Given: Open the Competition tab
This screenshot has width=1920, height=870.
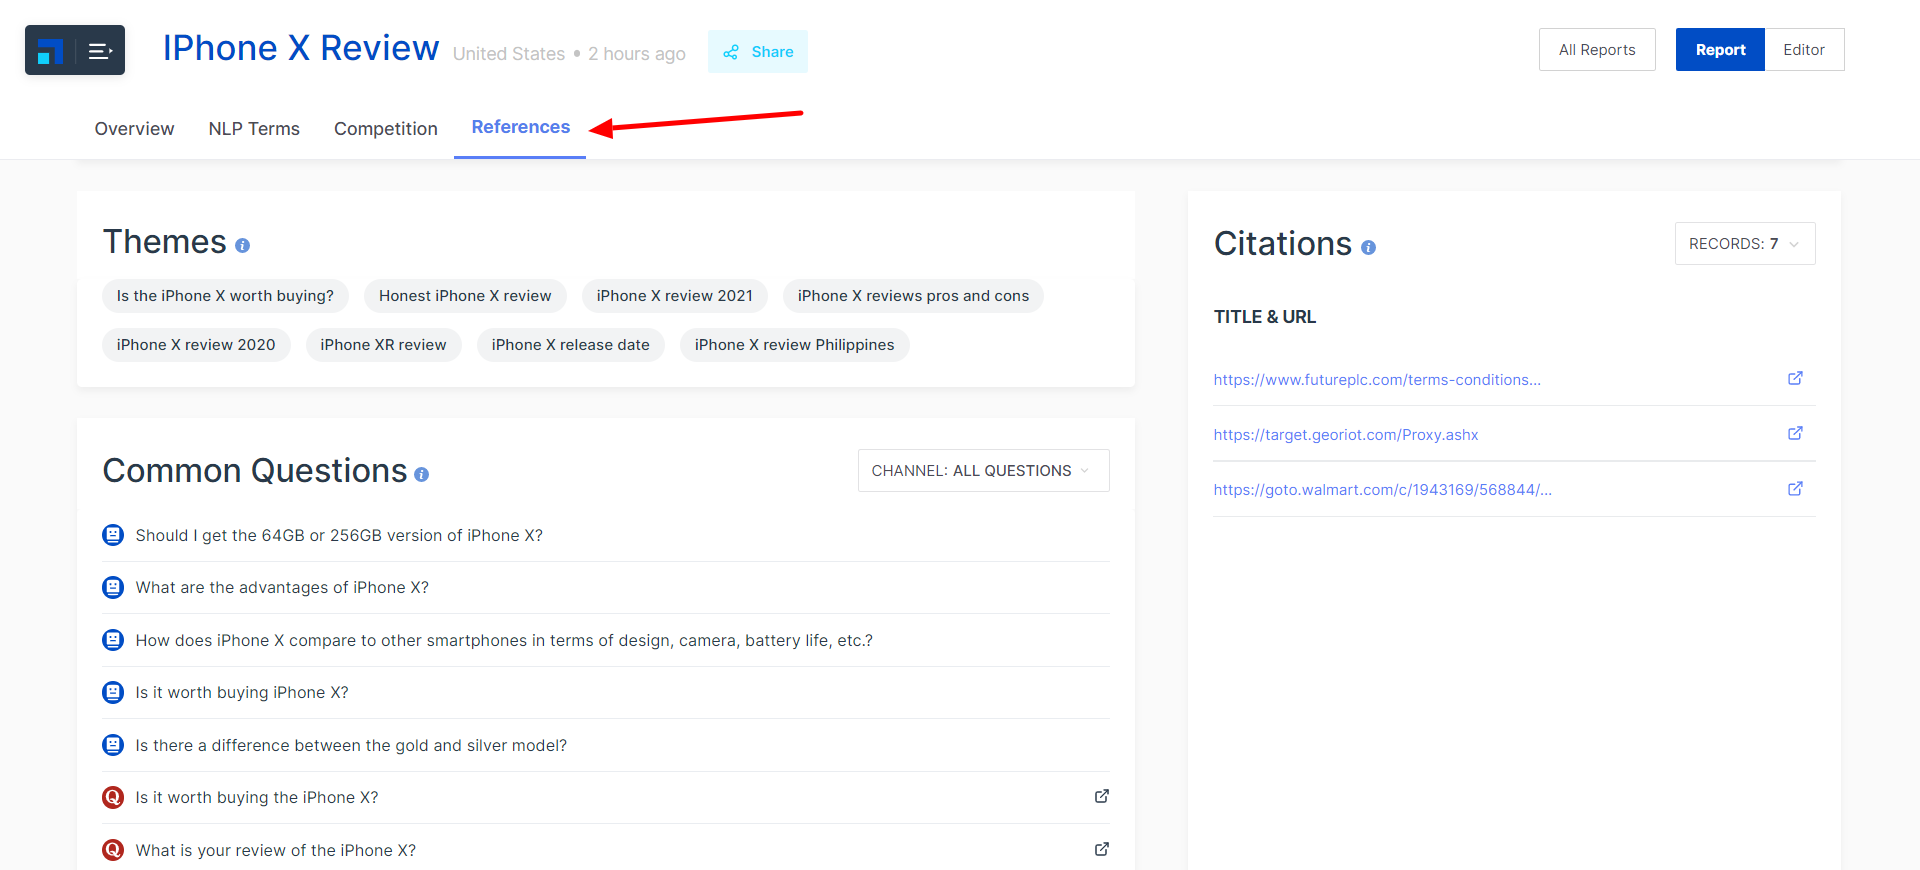Looking at the screenshot, I should tap(386, 129).
